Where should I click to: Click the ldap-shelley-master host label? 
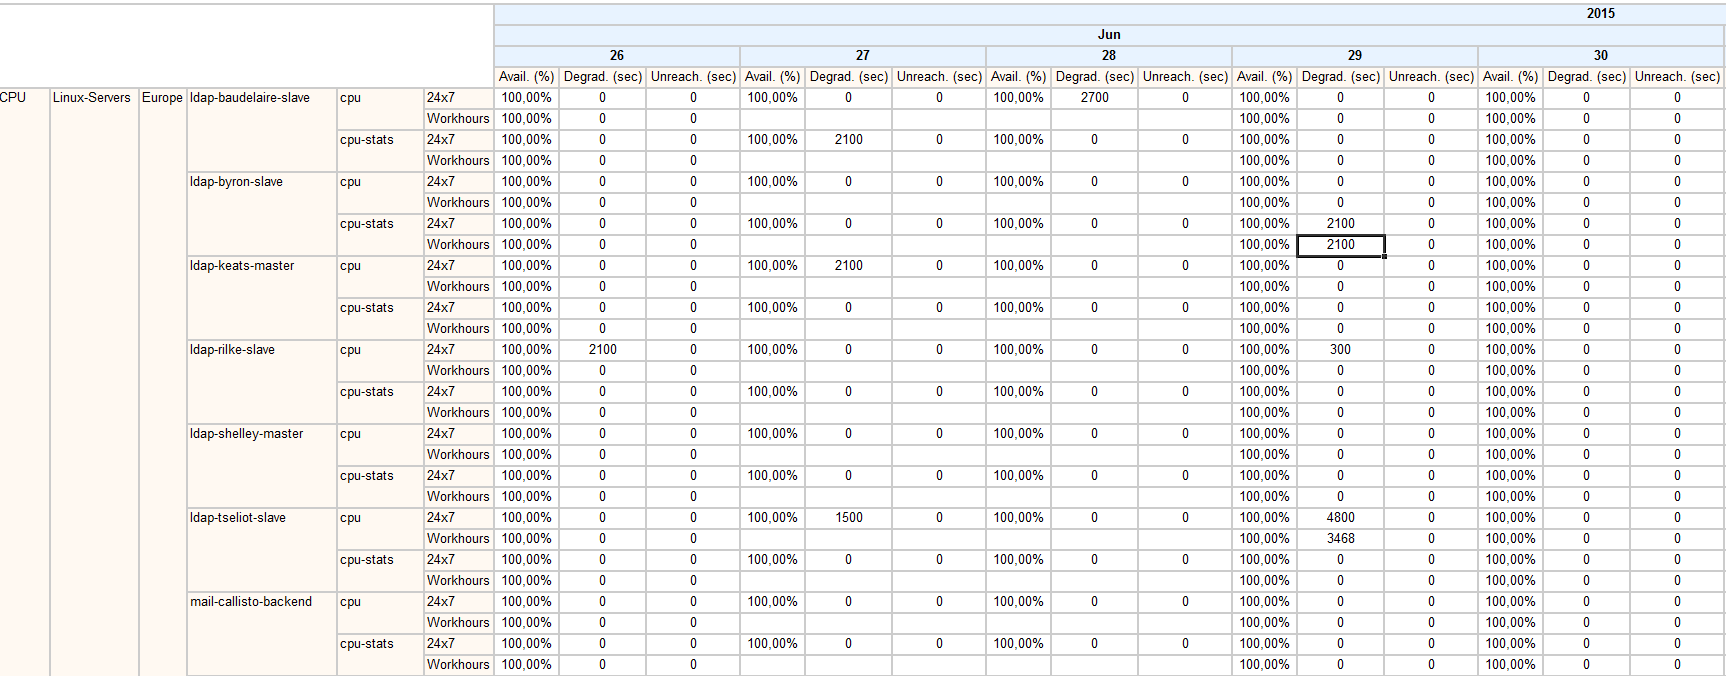[247, 434]
